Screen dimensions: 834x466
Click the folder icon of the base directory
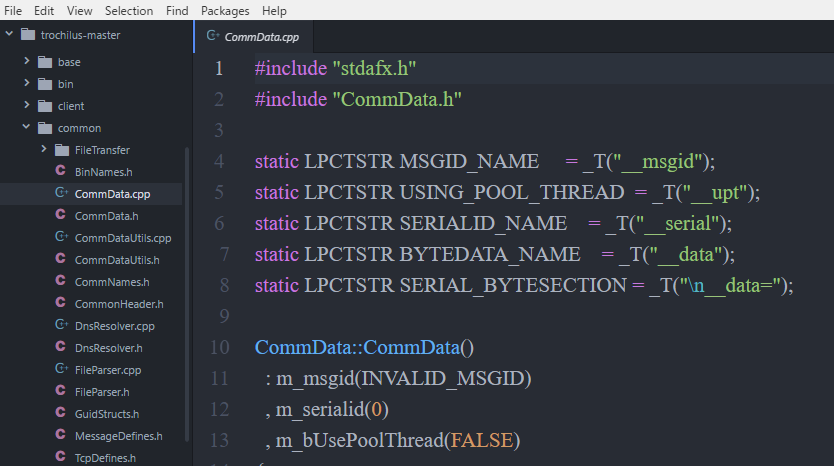[x=45, y=62]
